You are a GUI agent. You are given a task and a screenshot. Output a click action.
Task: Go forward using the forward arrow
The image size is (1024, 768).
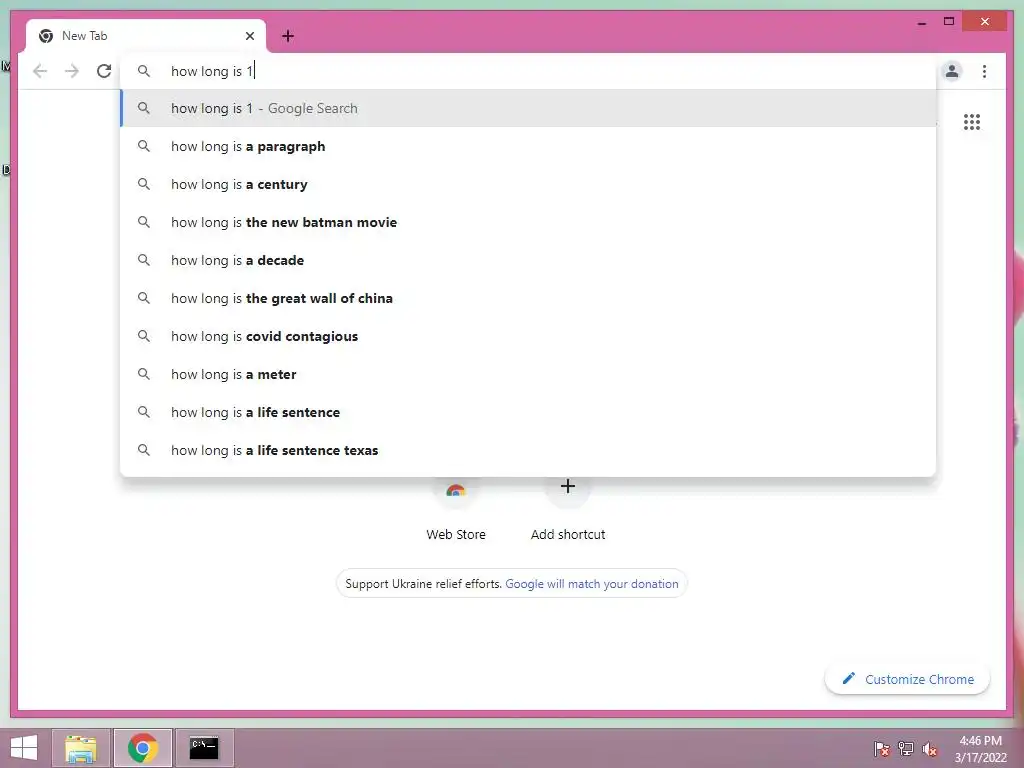tap(72, 71)
